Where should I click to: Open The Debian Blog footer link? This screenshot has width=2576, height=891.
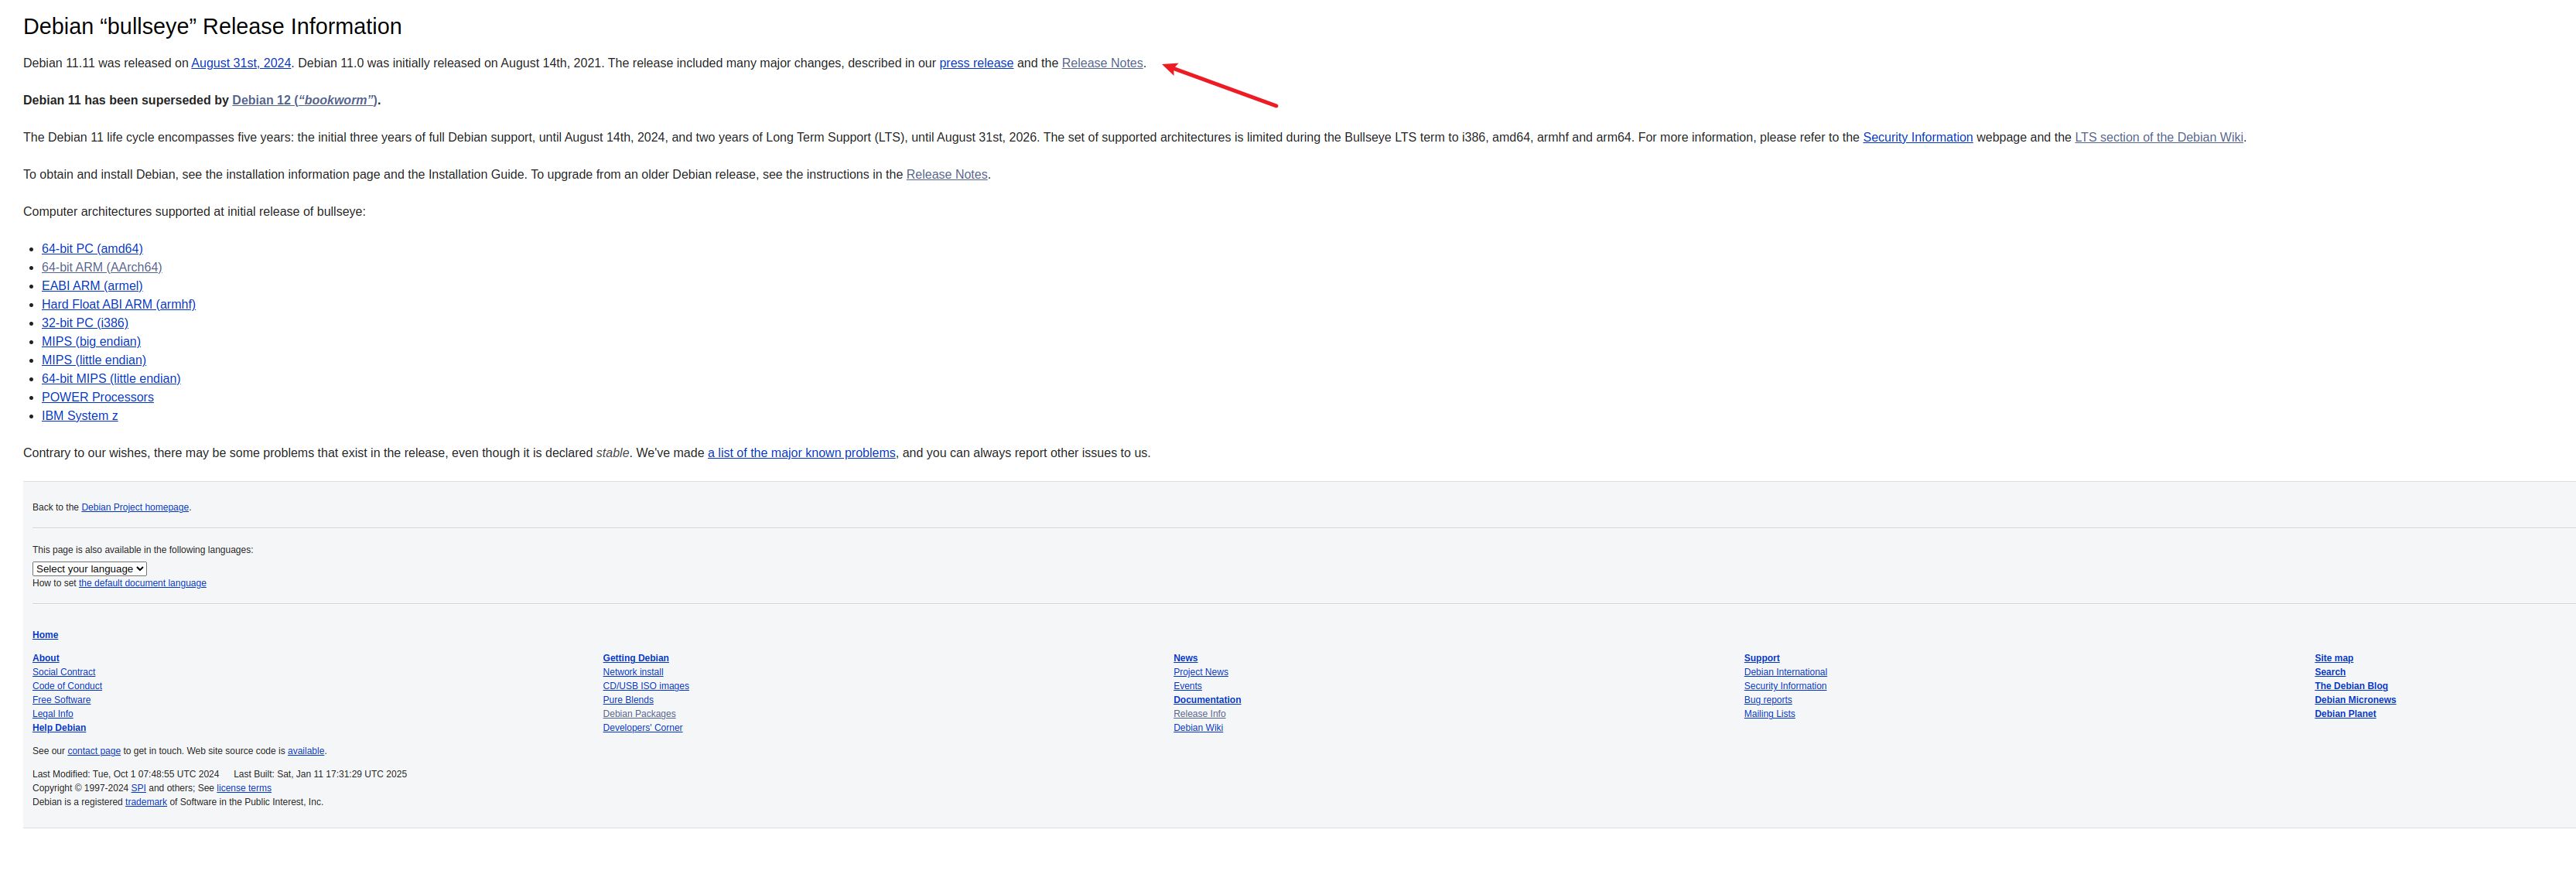point(2351,686)
